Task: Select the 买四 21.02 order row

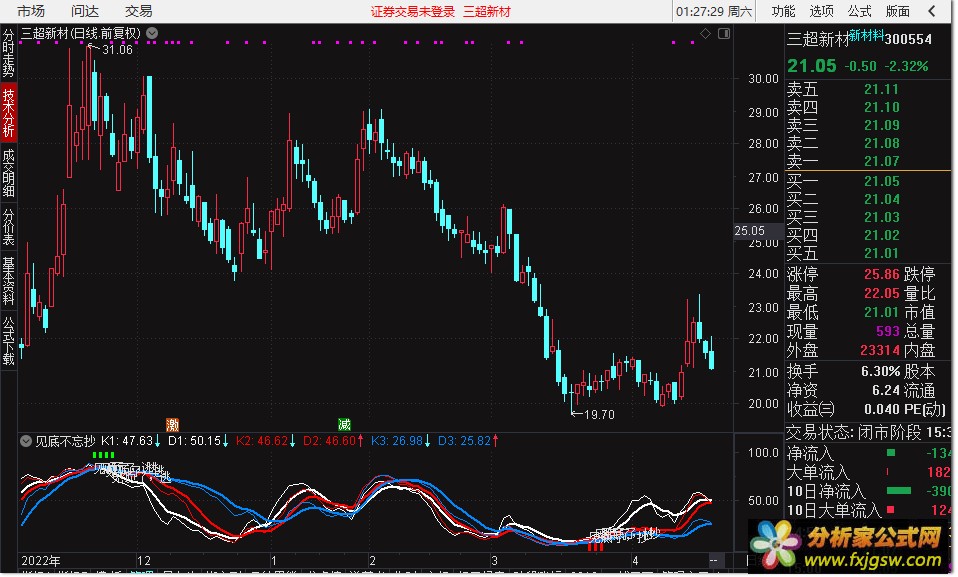Action: point(868,235)
